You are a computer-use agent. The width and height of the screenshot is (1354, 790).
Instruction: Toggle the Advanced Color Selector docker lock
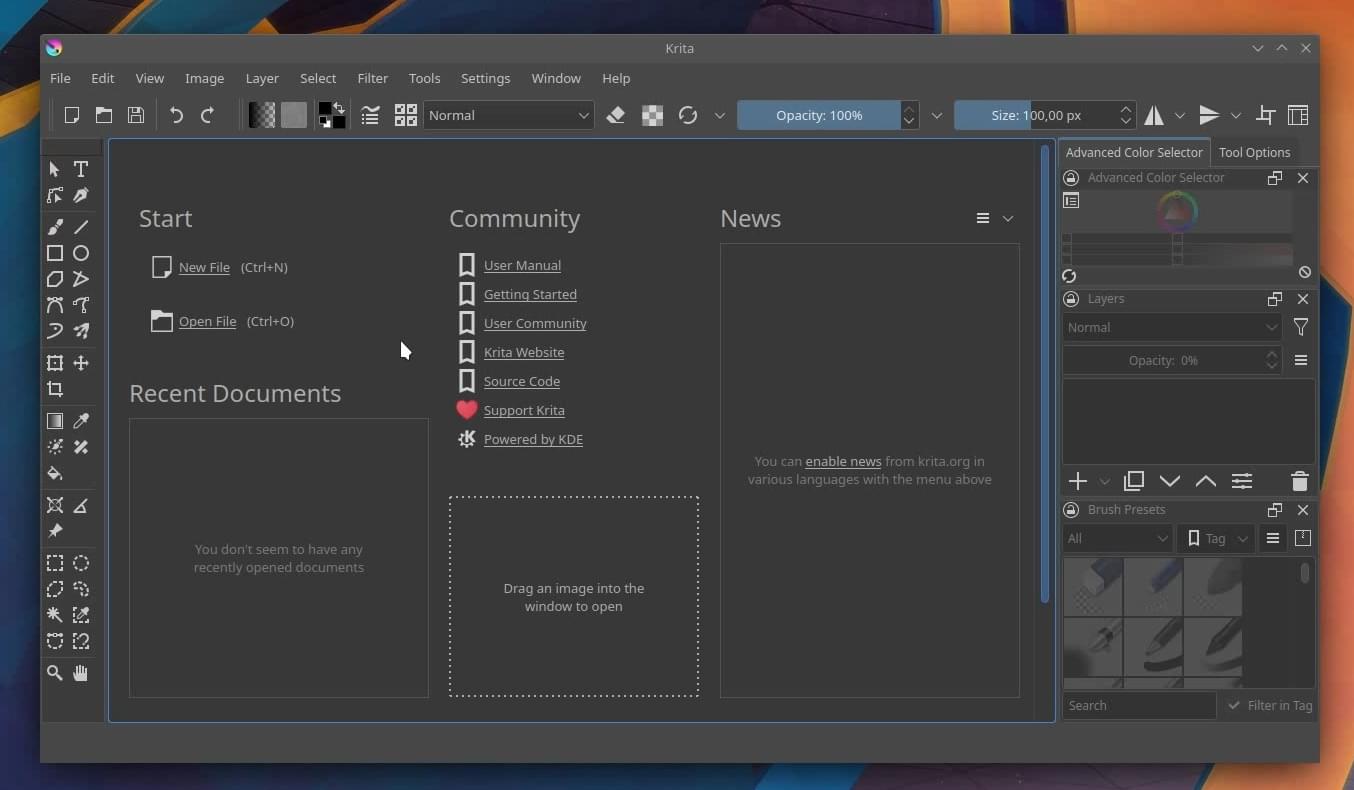point(1071,178)
